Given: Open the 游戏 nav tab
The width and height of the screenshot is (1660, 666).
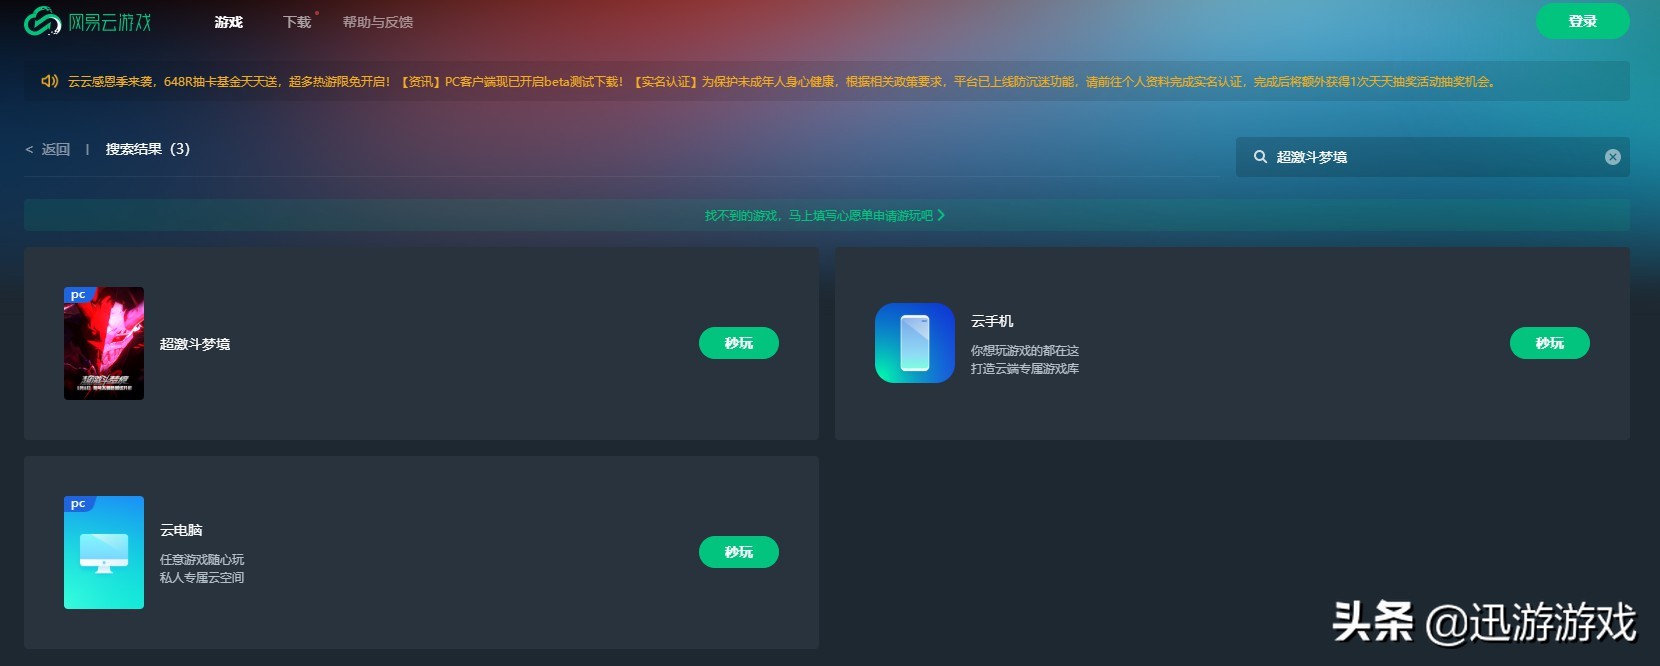Looking at the screenshot, I should tap(229, 22).
